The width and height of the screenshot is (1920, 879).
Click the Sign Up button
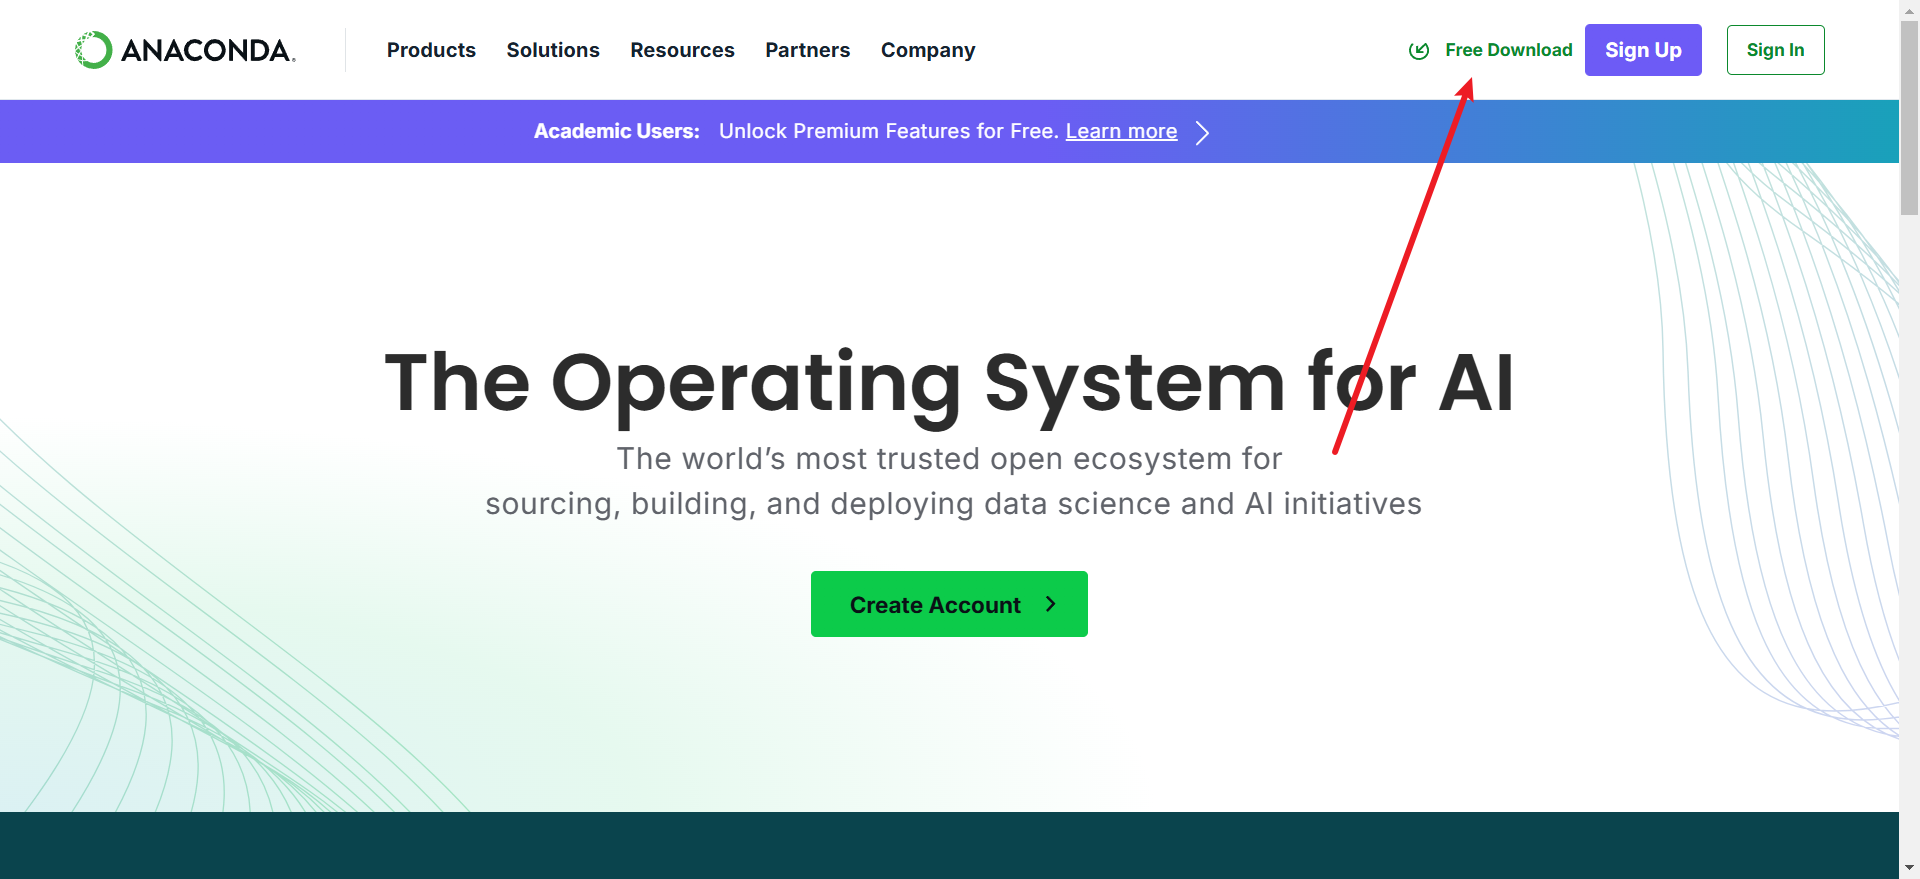point(1643,50)
